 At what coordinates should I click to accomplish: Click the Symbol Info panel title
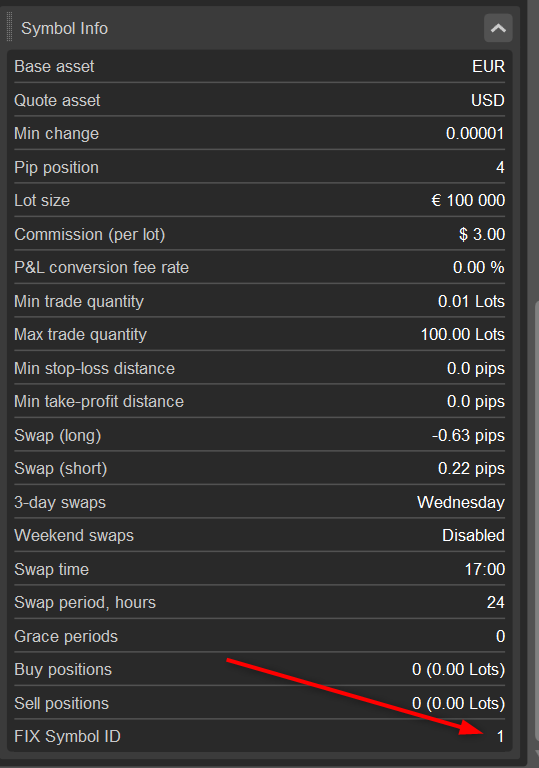point(64,28)
